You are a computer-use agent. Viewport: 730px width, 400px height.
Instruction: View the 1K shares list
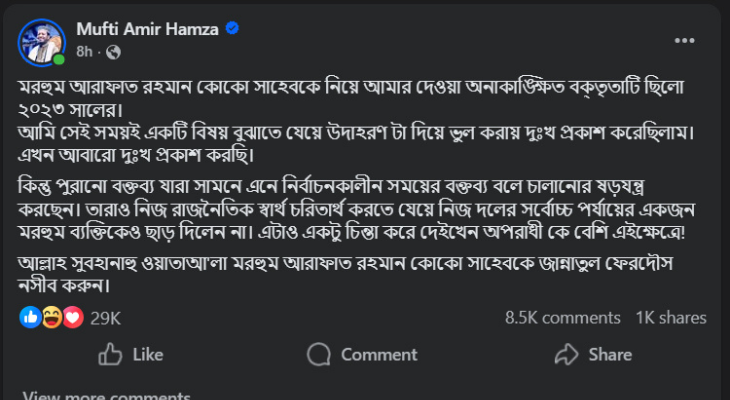point(671,318)
